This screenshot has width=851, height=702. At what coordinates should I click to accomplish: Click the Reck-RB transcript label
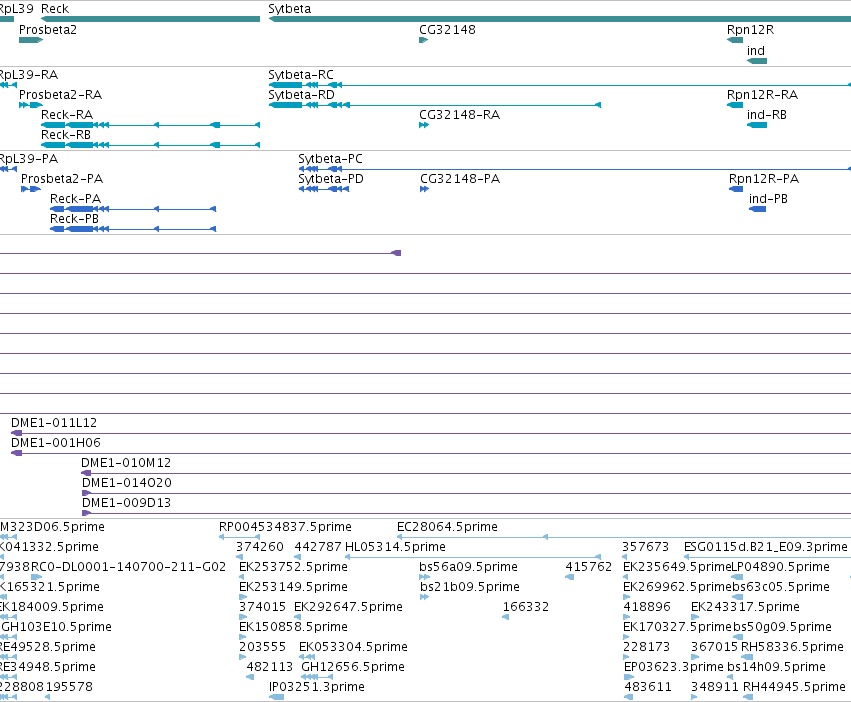(66, 135)
